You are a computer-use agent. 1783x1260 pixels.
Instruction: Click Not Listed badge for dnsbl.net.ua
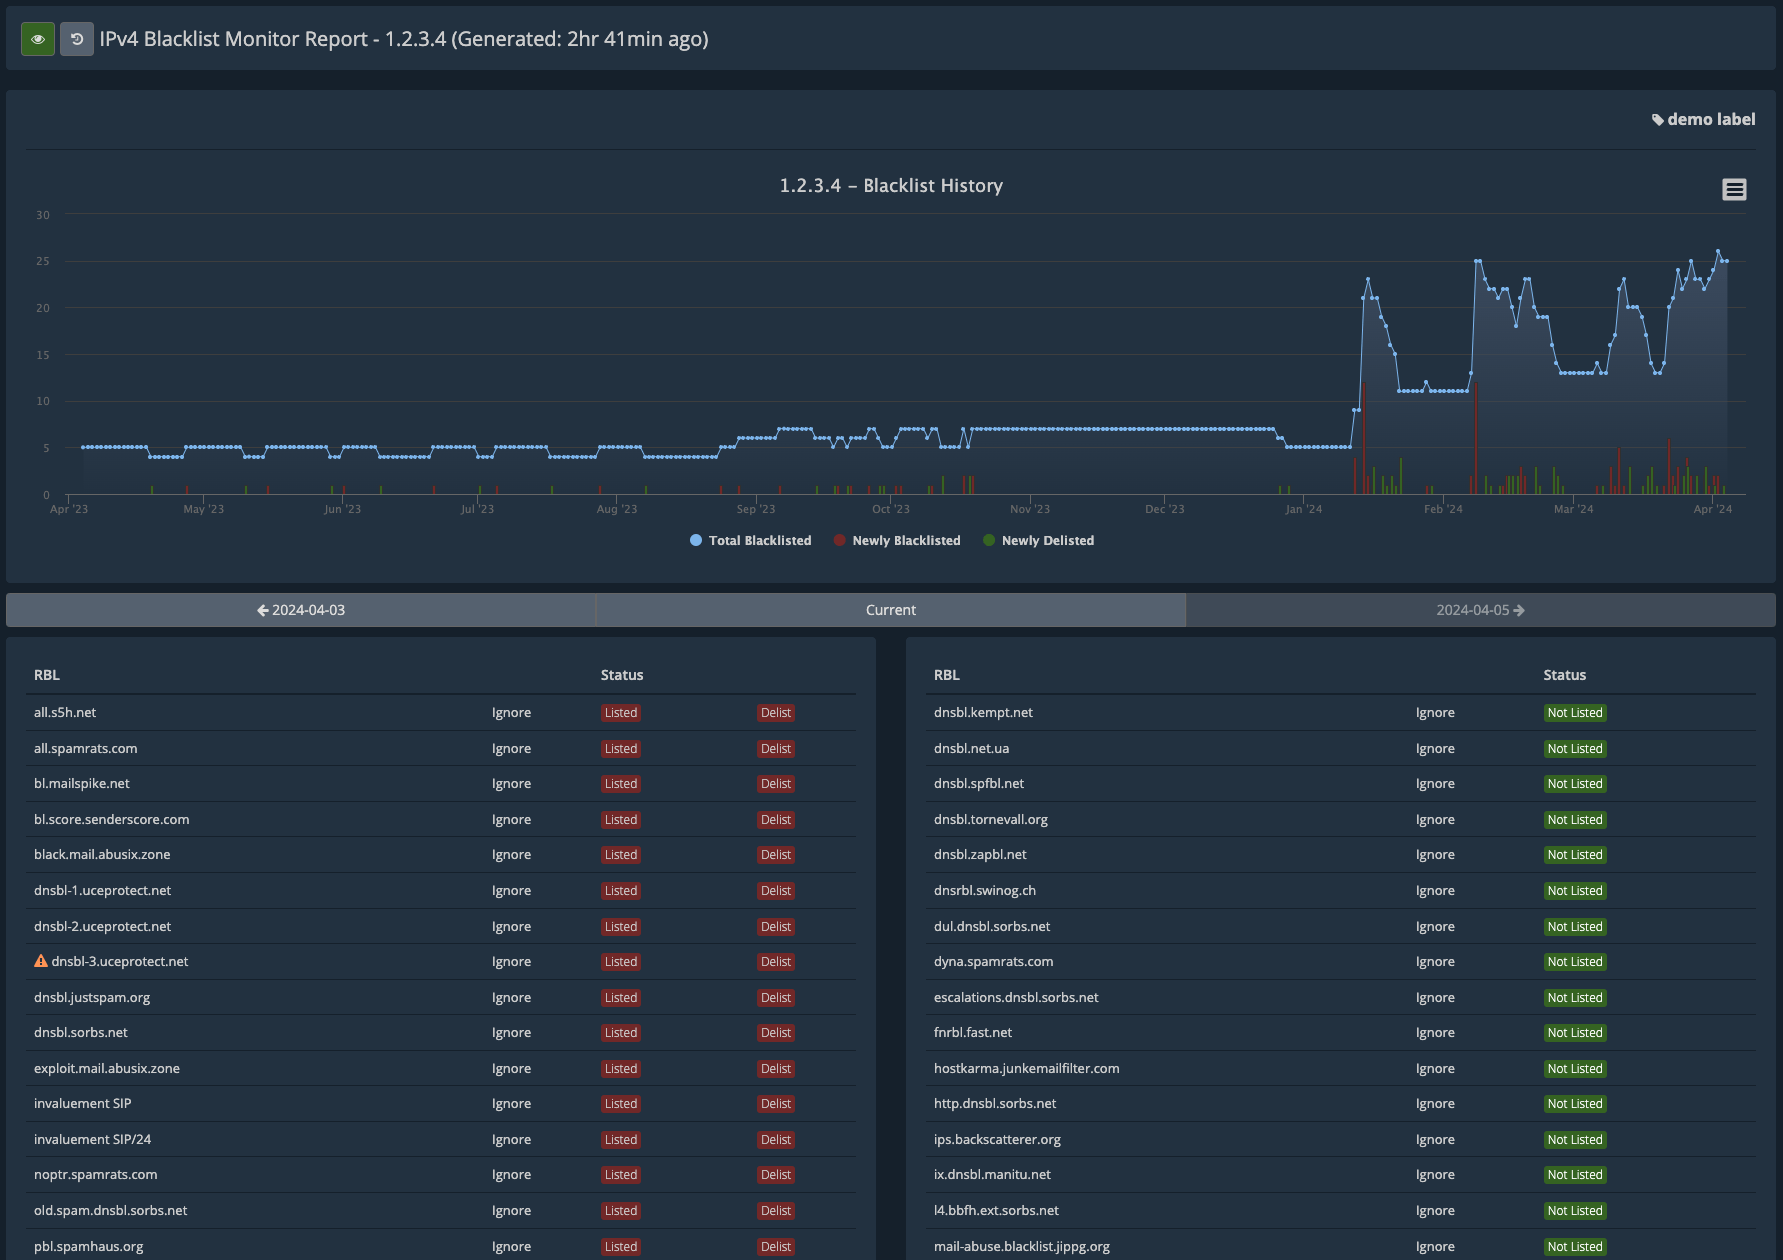point(1575,749)
